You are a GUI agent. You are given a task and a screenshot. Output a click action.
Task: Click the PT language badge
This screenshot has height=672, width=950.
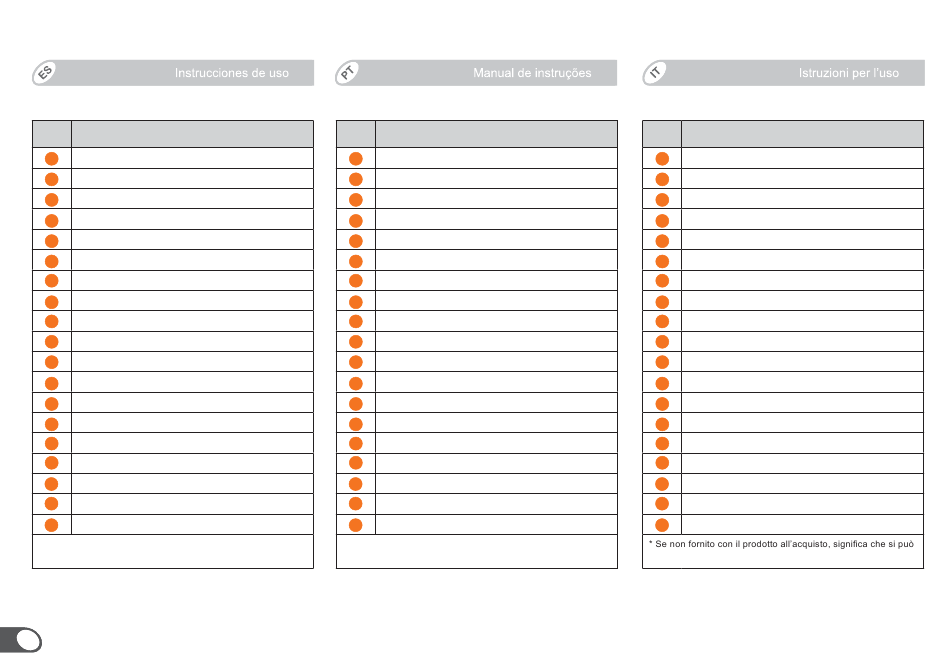click(x=349, y=73)
